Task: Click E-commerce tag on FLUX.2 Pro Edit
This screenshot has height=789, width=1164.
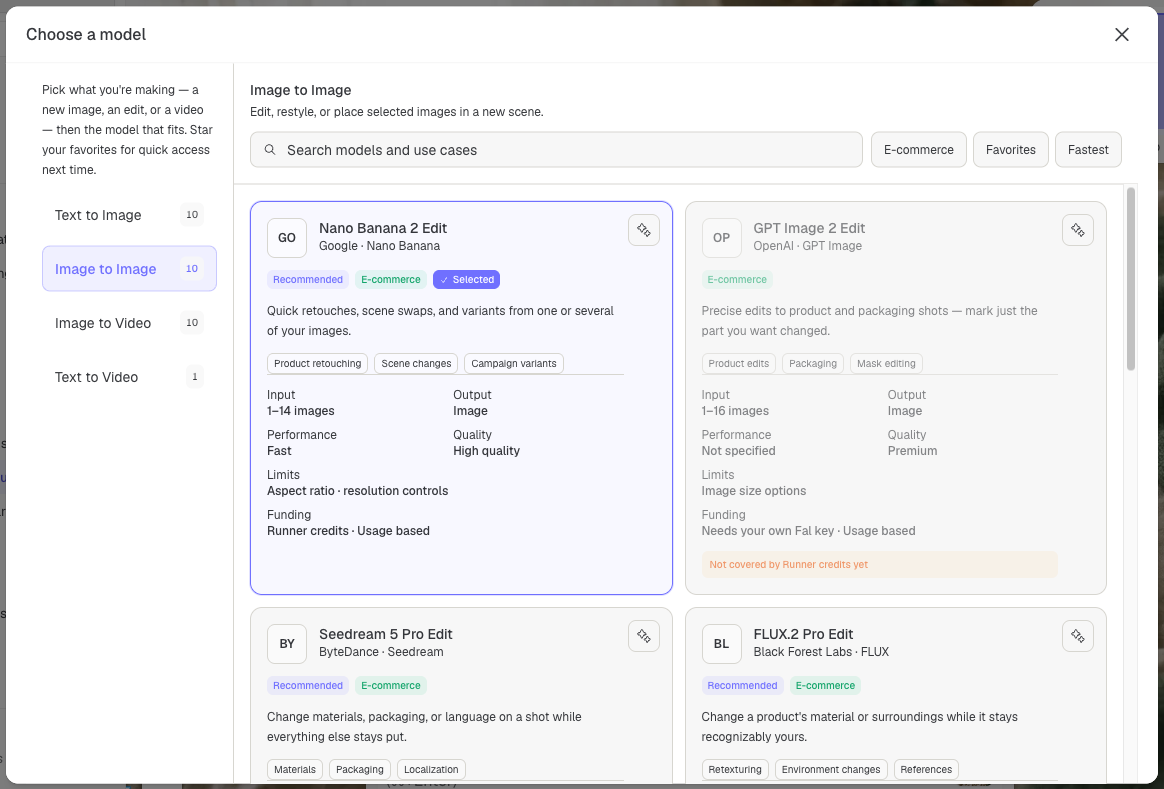Action: [x=825, y=686]
